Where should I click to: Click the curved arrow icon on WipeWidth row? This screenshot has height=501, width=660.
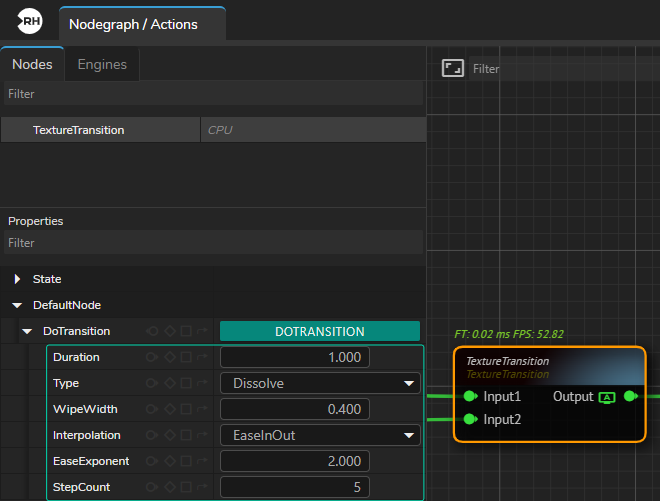click(x=202, y=409)
